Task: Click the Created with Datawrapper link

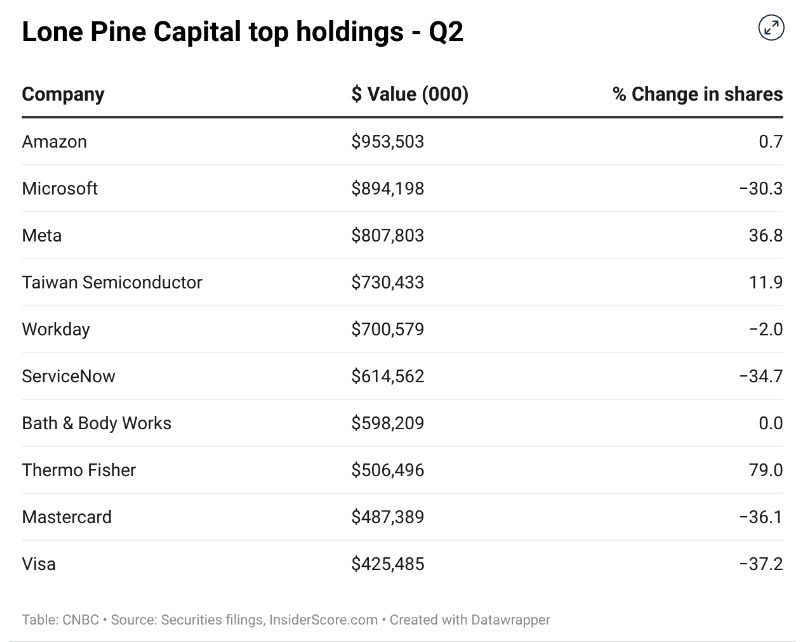Action: click(470, 620)
